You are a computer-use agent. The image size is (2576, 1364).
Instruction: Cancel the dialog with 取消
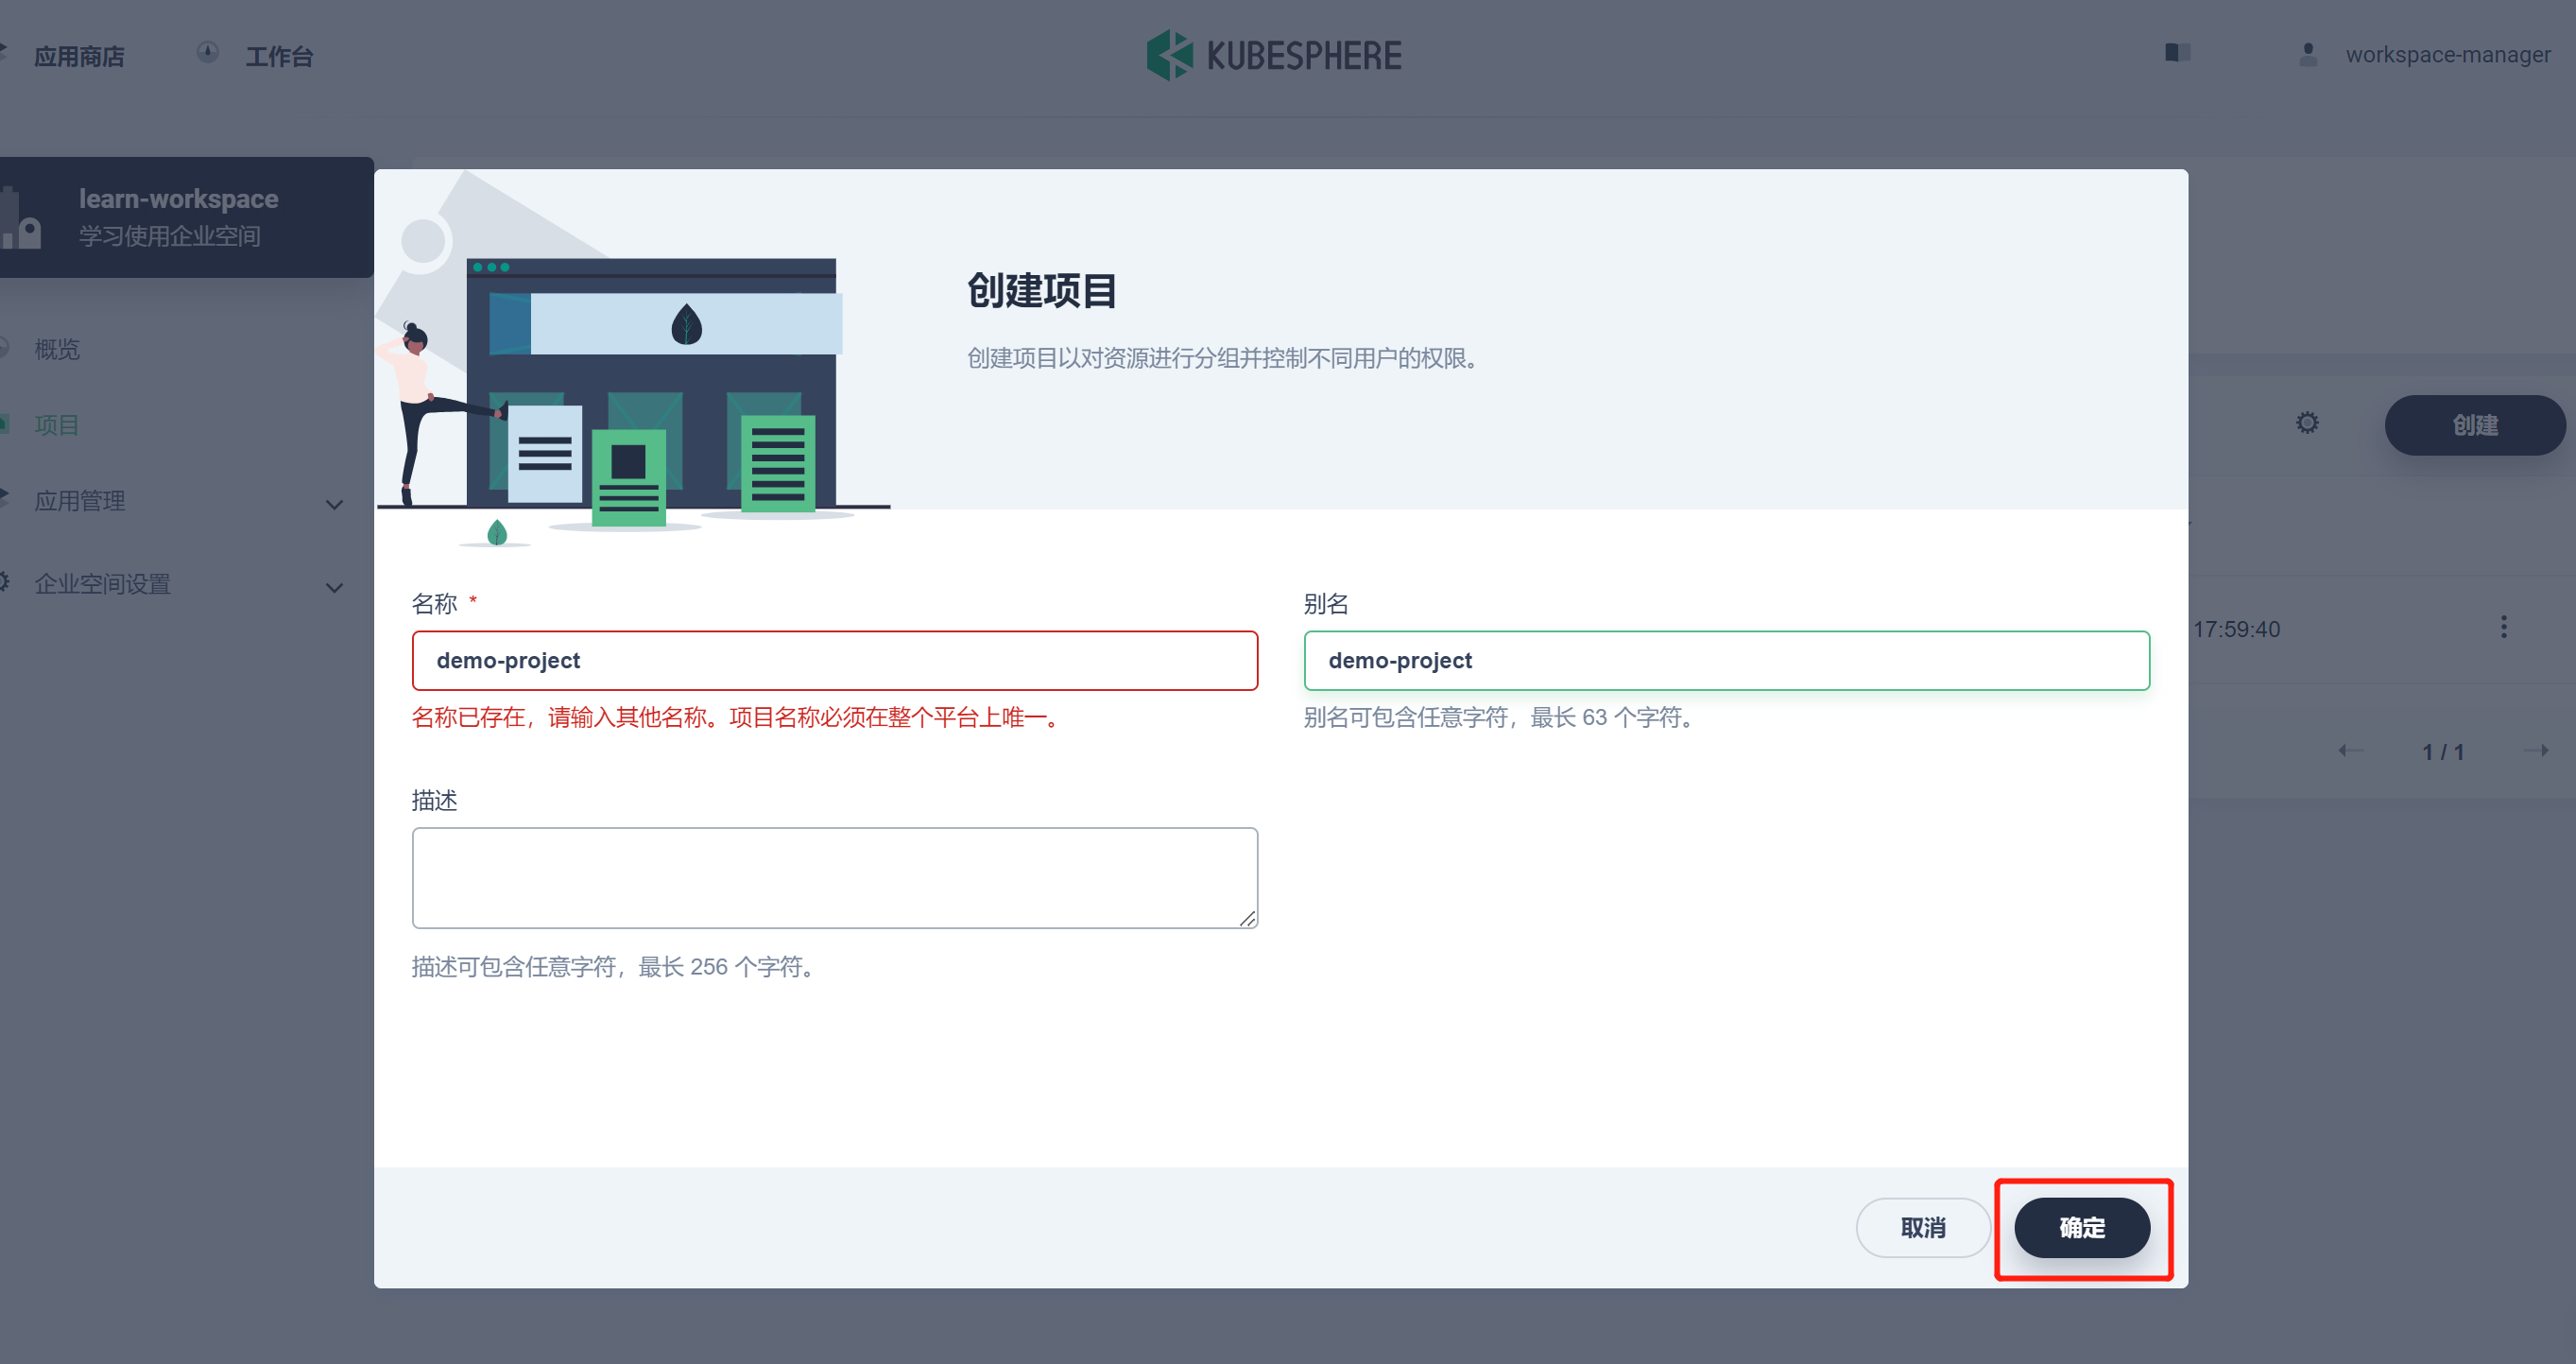click(1922, 1228)
